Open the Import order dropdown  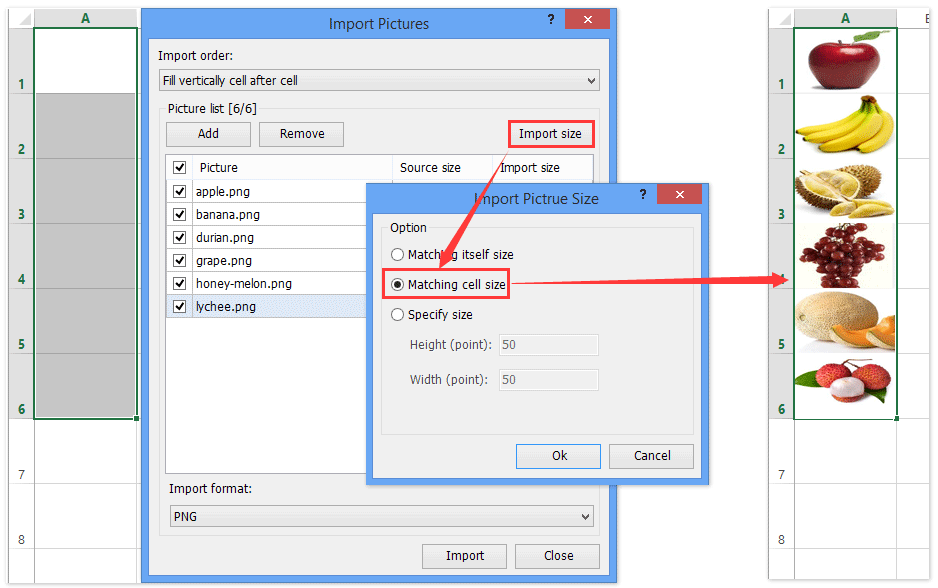(x=379, y=80)
